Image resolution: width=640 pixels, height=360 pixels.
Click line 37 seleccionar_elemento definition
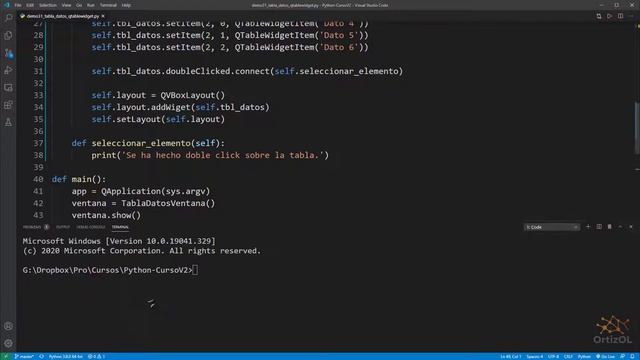pyautogui.click(x=148, y=143)
